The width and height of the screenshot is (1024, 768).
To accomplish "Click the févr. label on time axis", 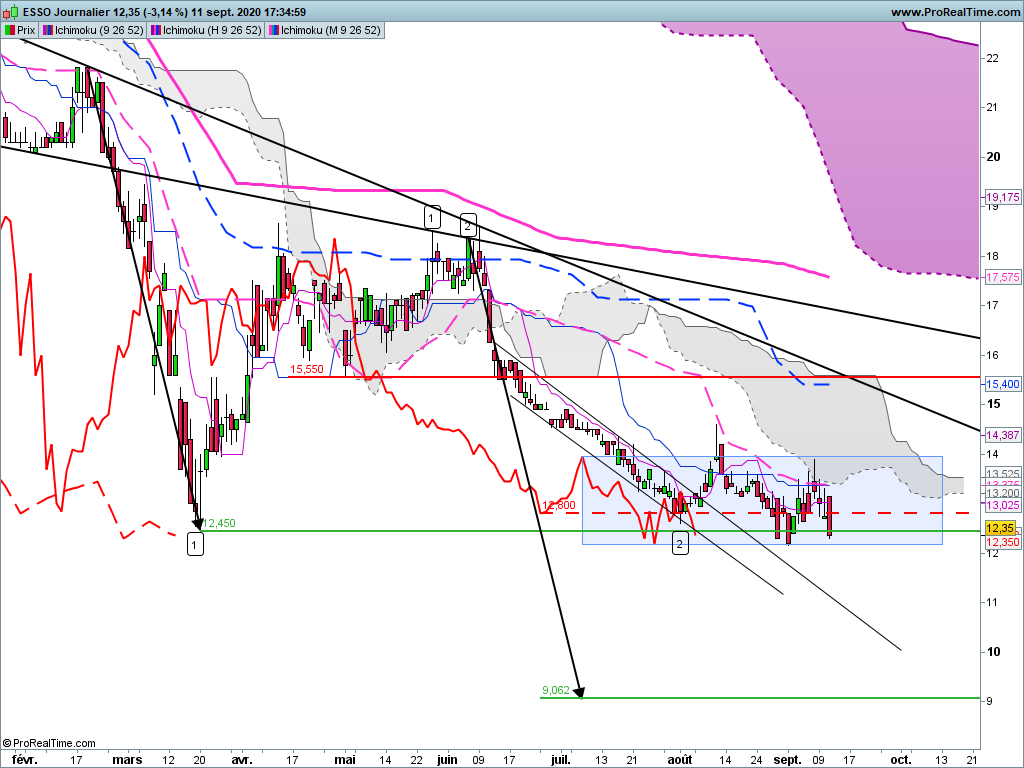I will [25, 760].
